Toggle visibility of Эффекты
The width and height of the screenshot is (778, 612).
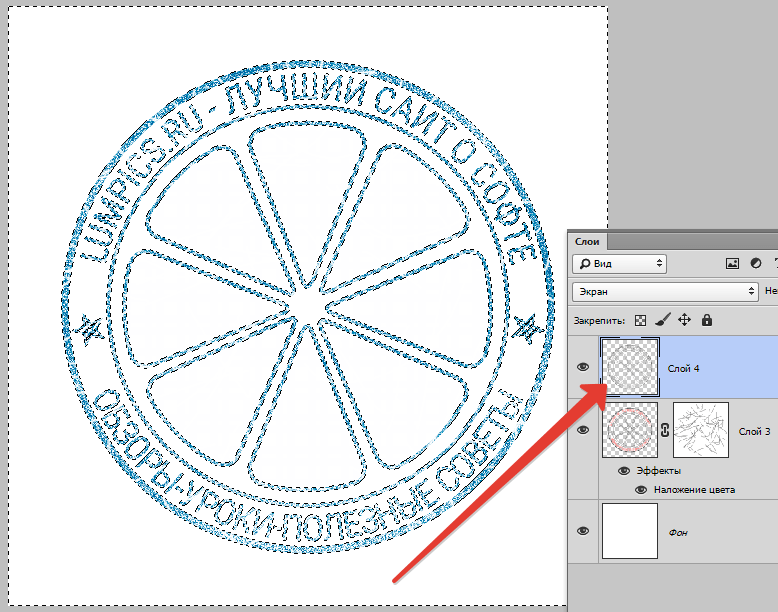click(624, 471)
